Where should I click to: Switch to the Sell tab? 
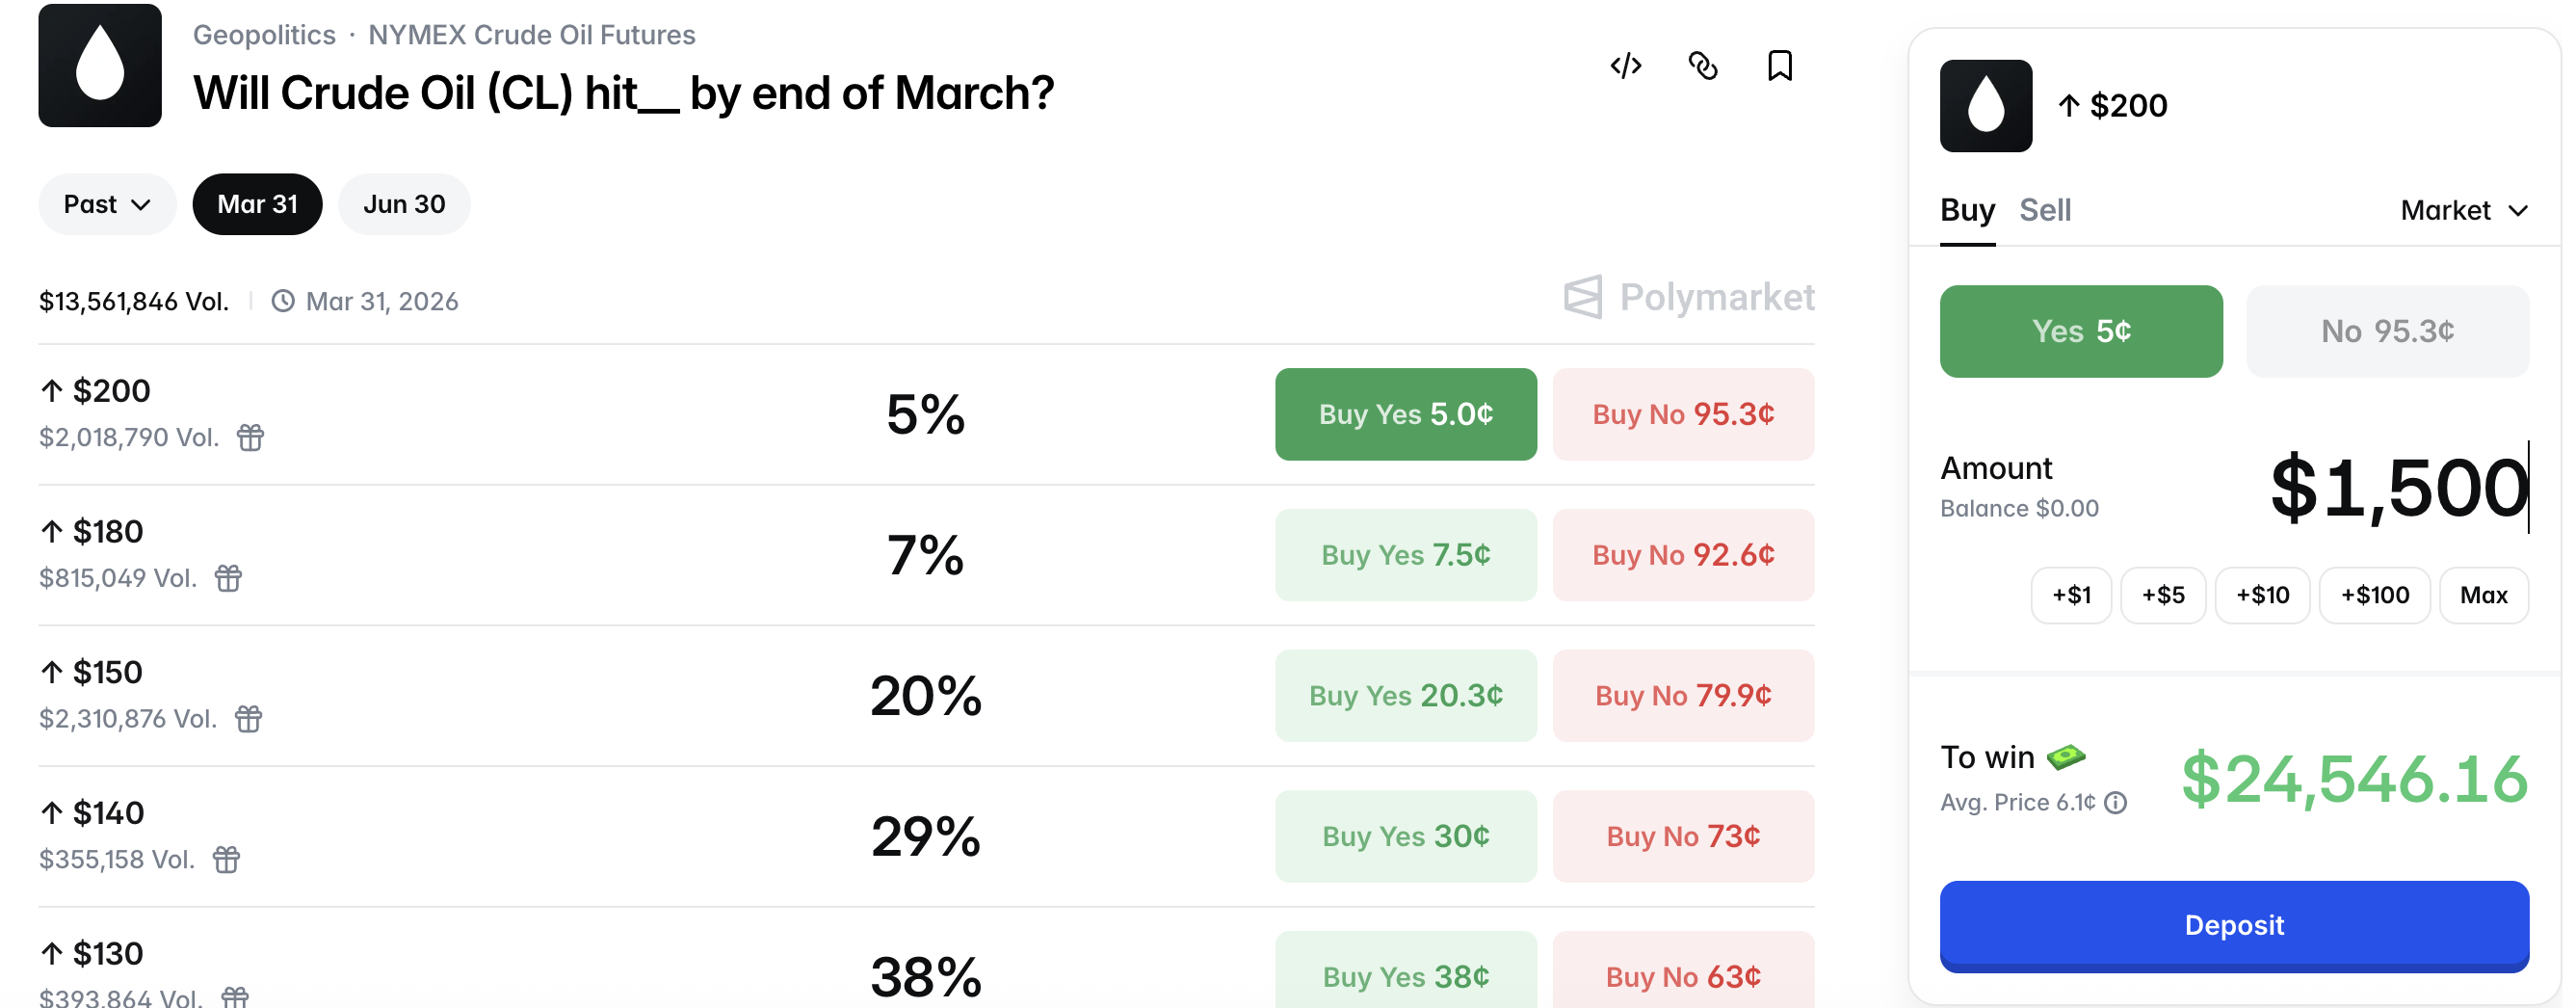click(2044, 210)
